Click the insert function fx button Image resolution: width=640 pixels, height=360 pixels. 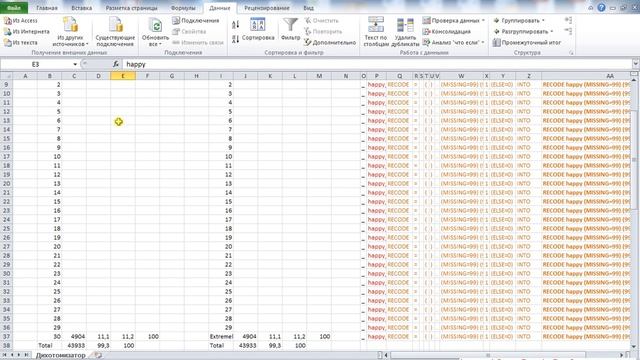[x=116, y=64]
